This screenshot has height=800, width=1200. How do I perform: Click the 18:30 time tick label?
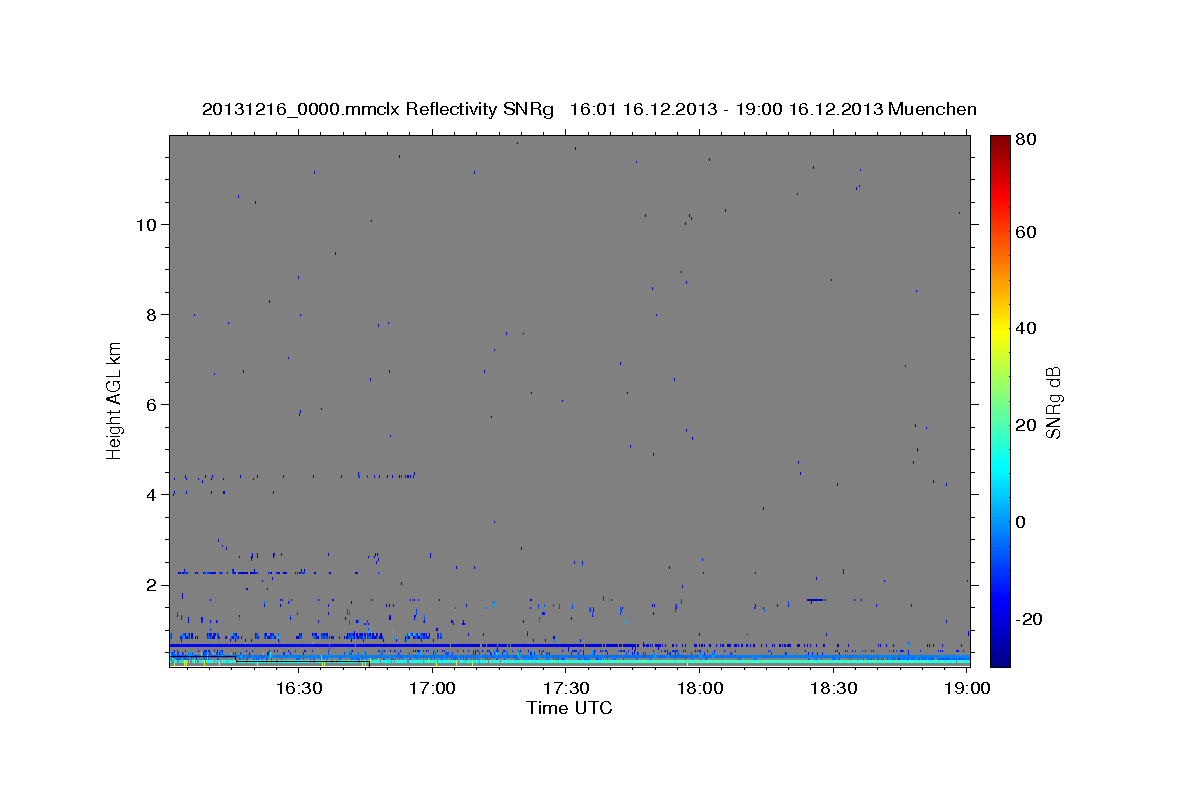835,688
